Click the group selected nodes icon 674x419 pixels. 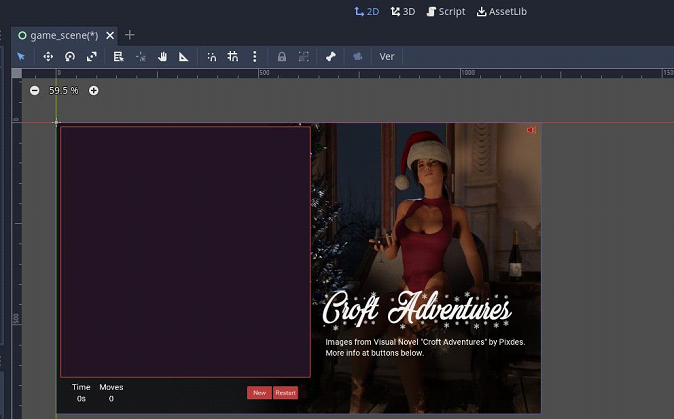click(303, 56)
